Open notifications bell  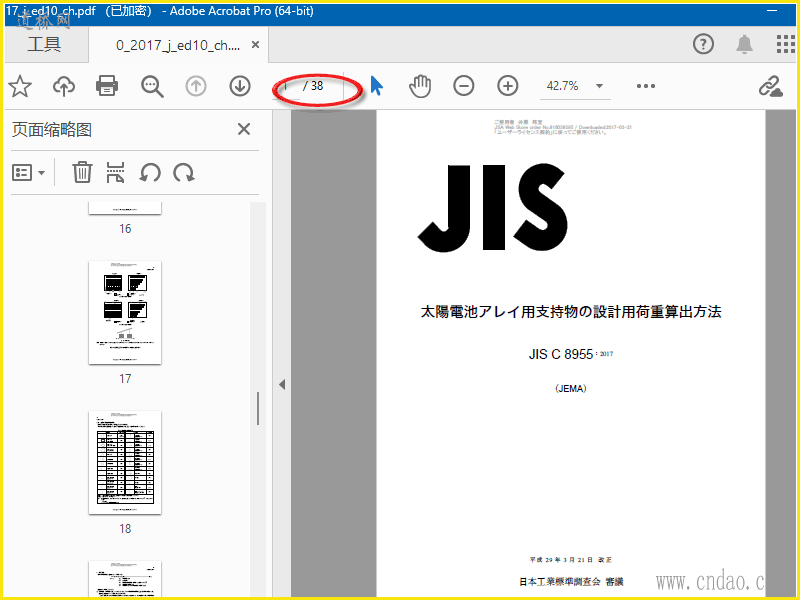[x=744, y=44]
